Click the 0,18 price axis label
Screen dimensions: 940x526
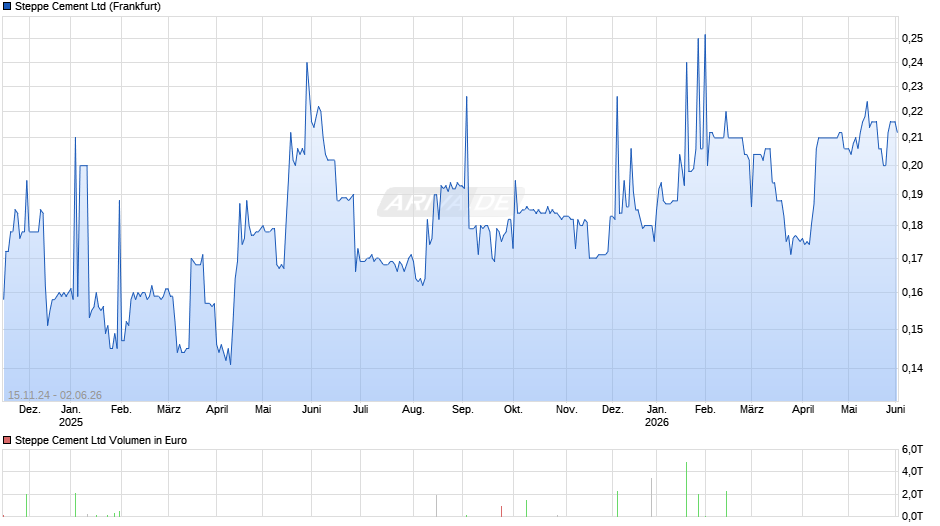coord(912,226)
